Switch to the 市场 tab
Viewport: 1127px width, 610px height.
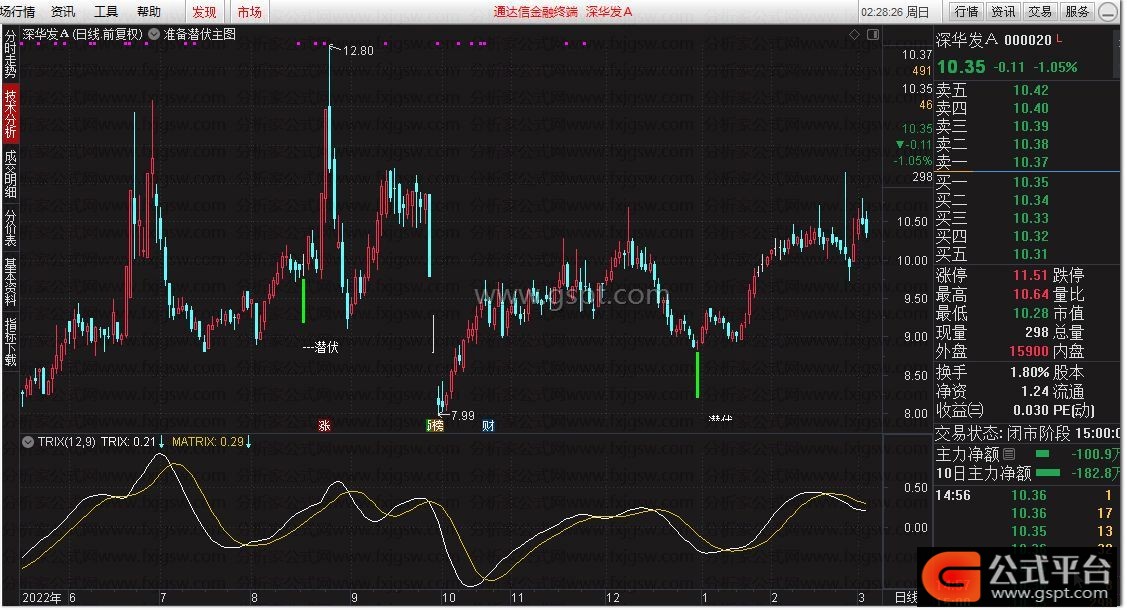point(249,11)
